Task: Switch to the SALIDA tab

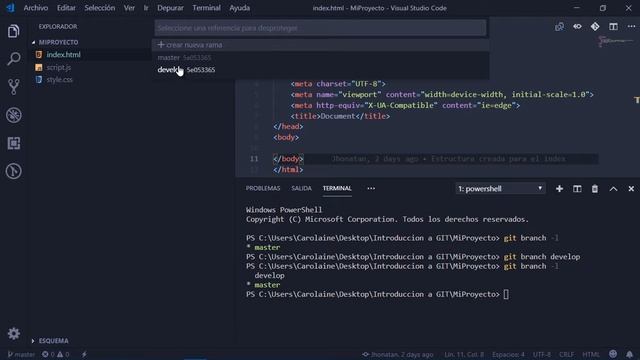Action: click(301, 188)
